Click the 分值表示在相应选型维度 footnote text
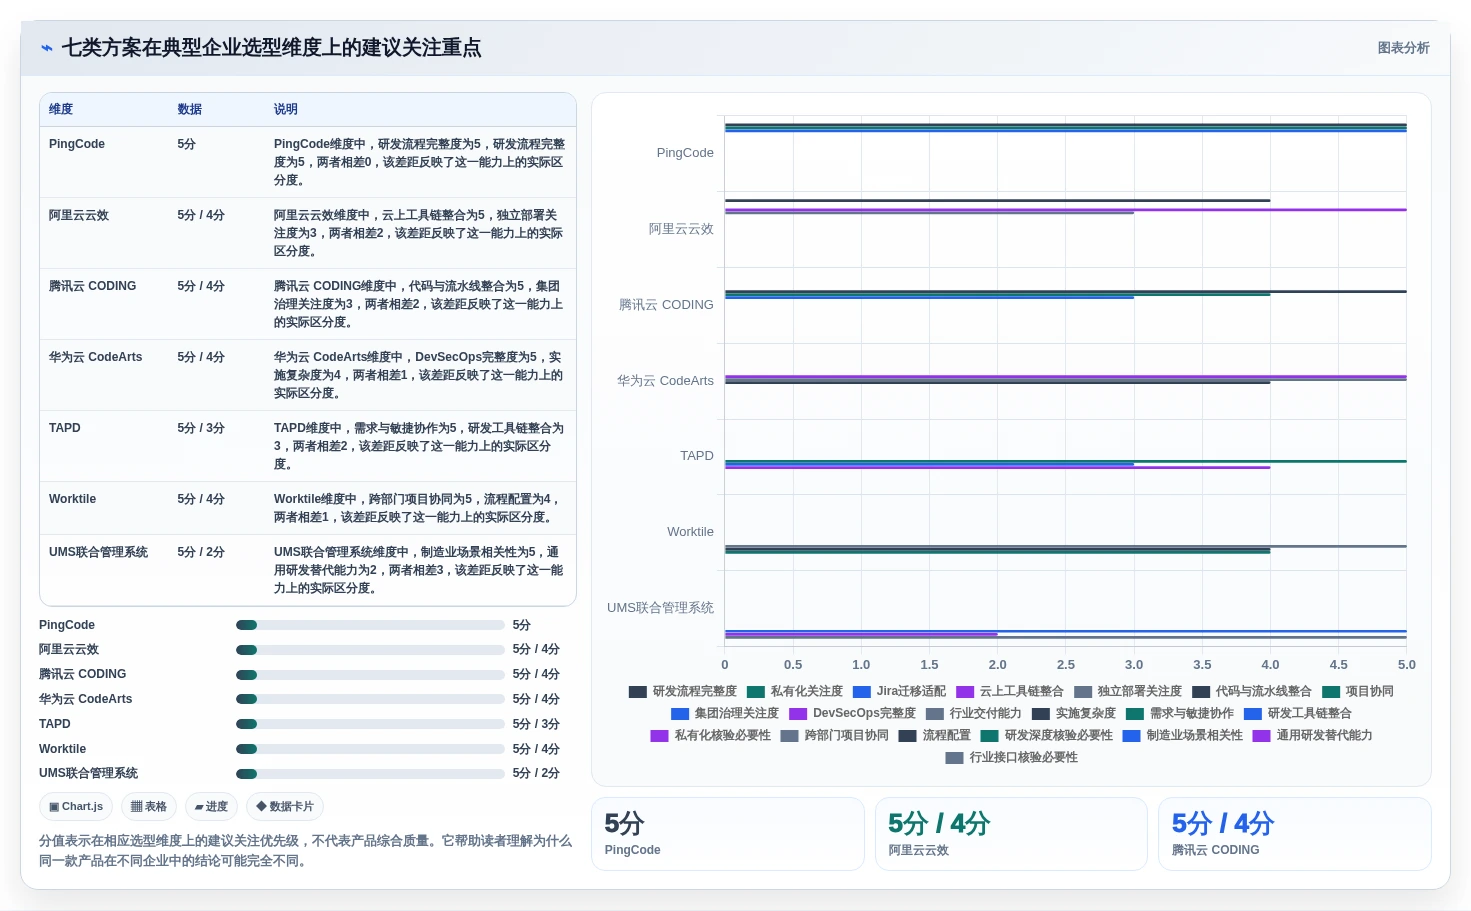1471x911 pixels. coord(306,851)
